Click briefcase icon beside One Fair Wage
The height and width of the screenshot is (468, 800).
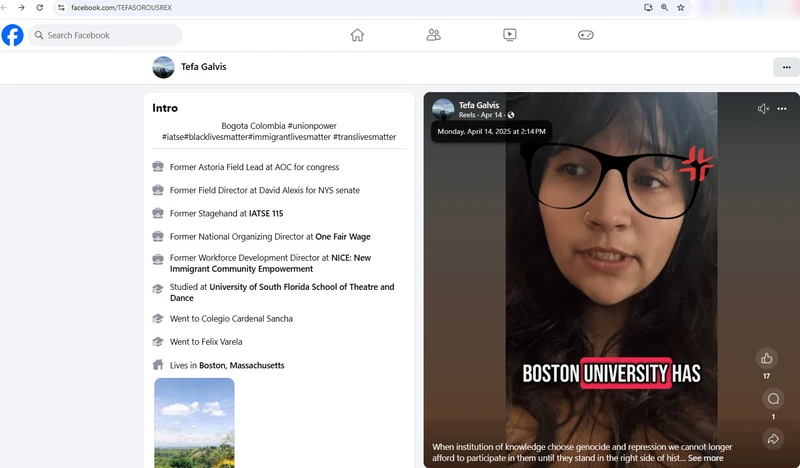(158, 236)
